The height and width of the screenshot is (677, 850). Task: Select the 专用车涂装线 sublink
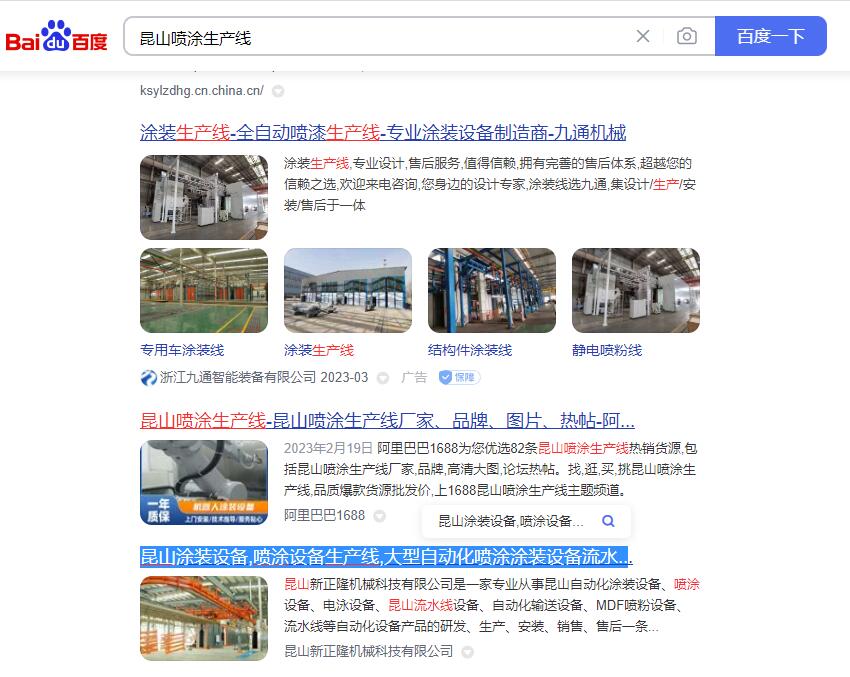pos(182,350)
